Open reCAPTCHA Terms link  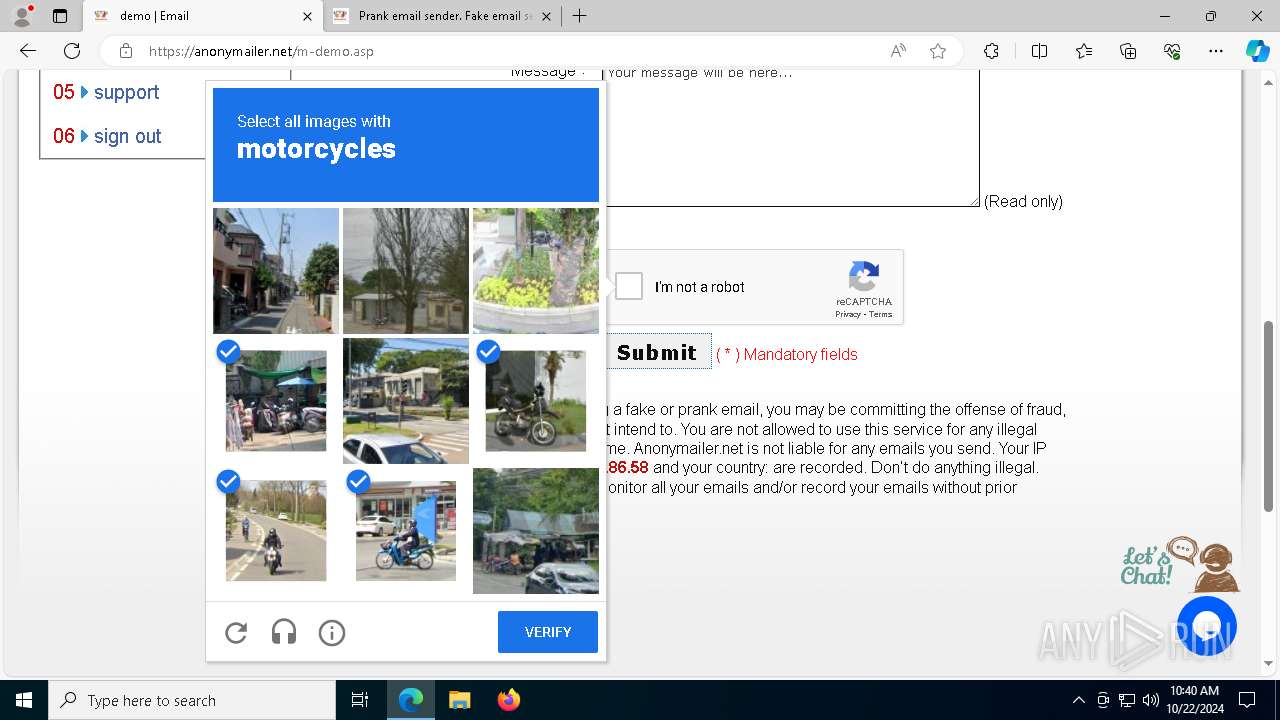(880, 314)
